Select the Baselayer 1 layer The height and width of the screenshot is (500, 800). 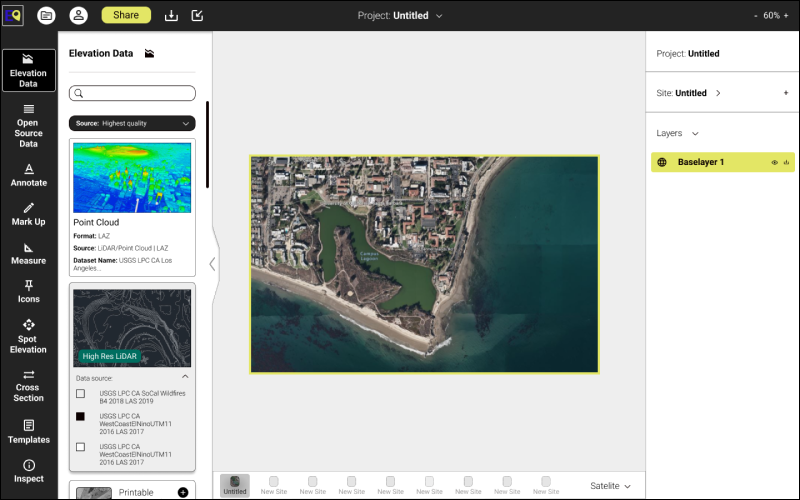pyautogui.click(x=723, y=162)
